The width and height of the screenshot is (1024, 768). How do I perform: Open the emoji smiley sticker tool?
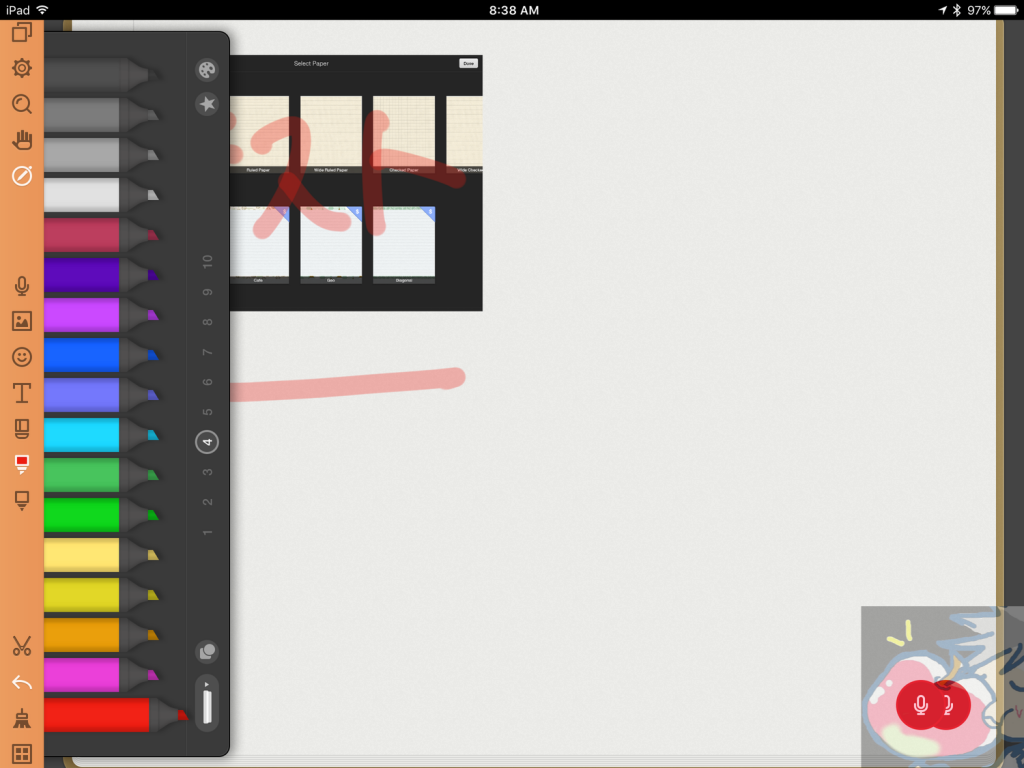click(21, 357)
